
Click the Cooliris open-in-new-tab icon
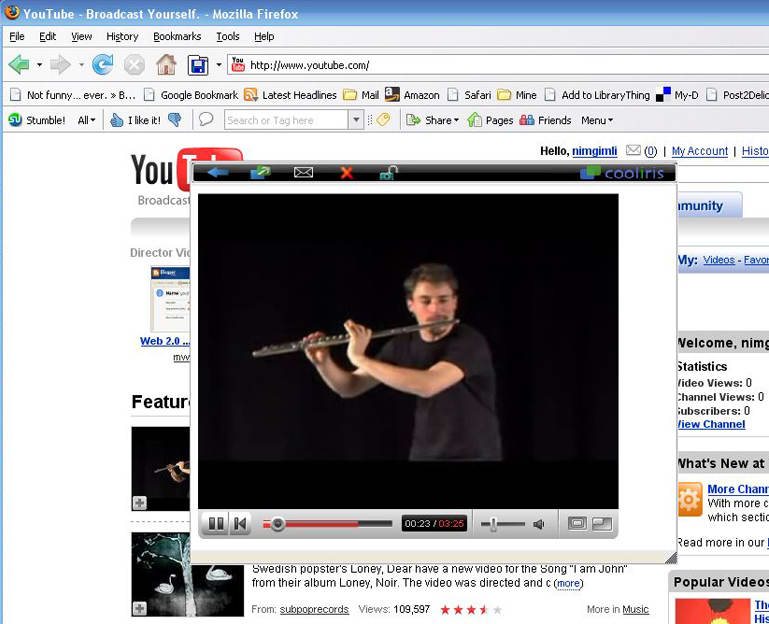pos(260,172)
